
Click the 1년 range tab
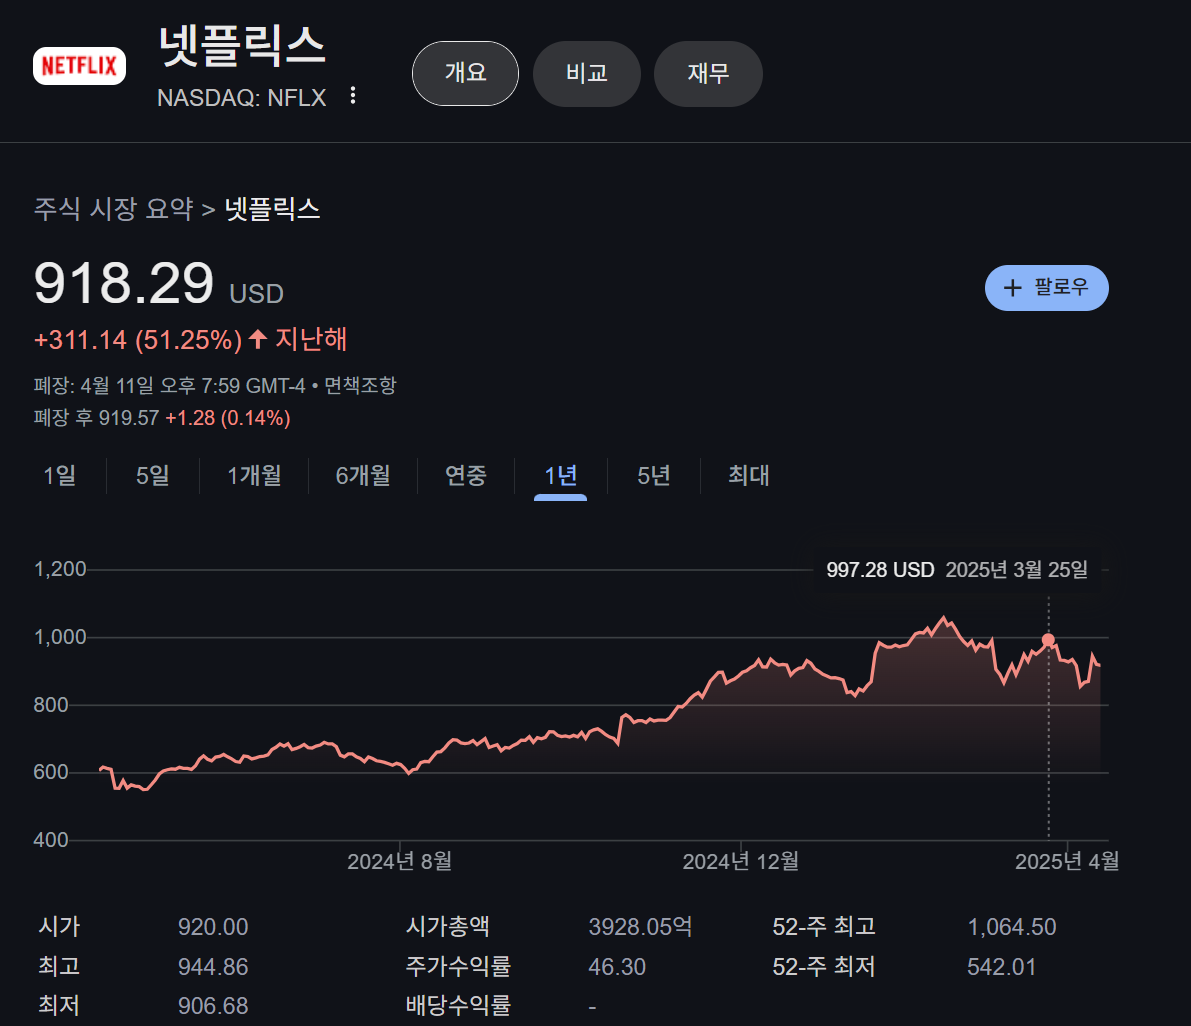(x=561, y=476)
